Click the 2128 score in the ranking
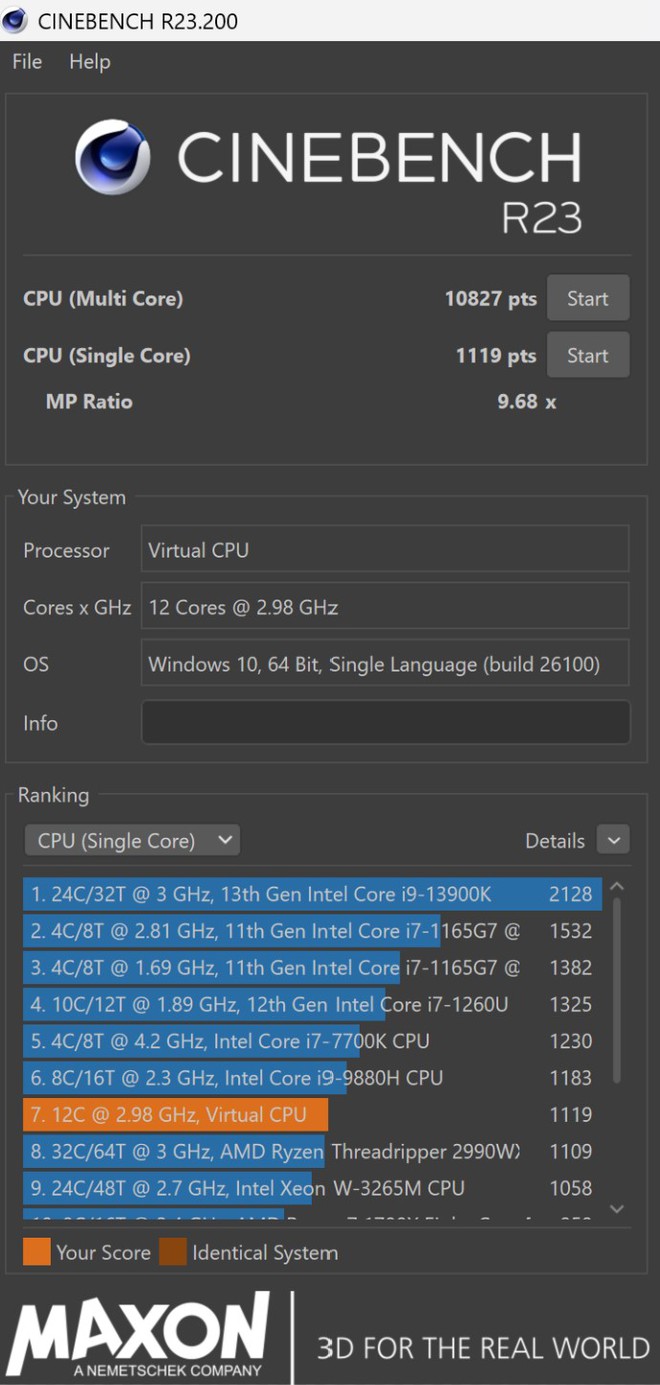Screen dimensions: 660x1385 click(571, 894)
